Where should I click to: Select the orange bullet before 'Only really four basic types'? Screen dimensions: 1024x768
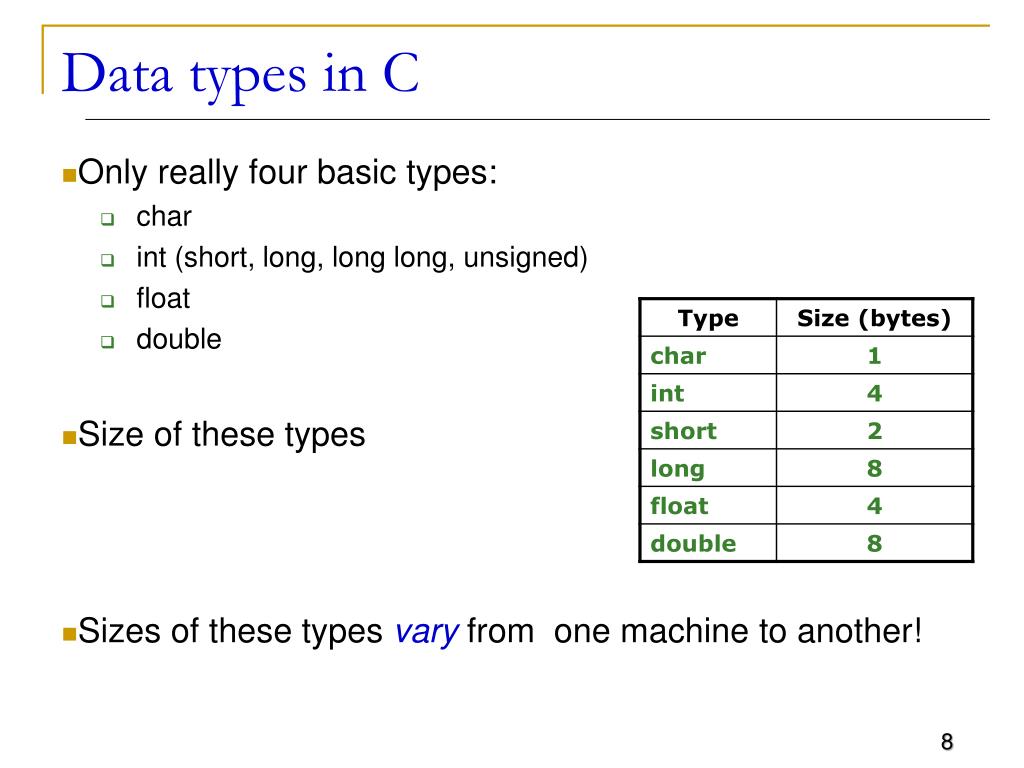click(69, 175)
